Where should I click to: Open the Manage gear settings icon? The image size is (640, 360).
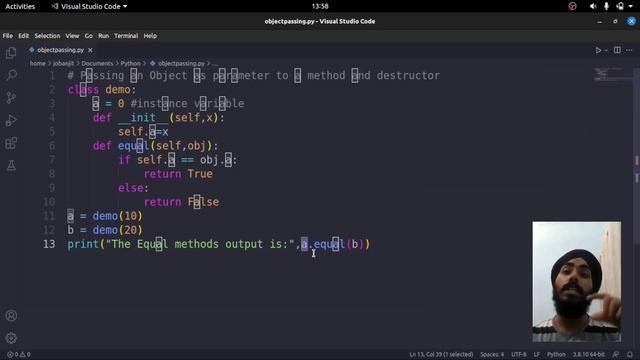pyautogui.click(x=11, y=338)
